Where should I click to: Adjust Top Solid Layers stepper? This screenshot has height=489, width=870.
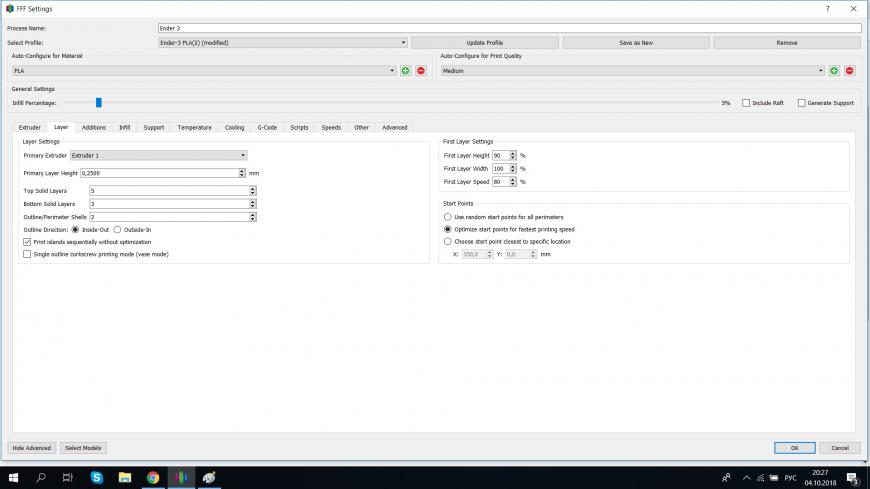[252, 190]
